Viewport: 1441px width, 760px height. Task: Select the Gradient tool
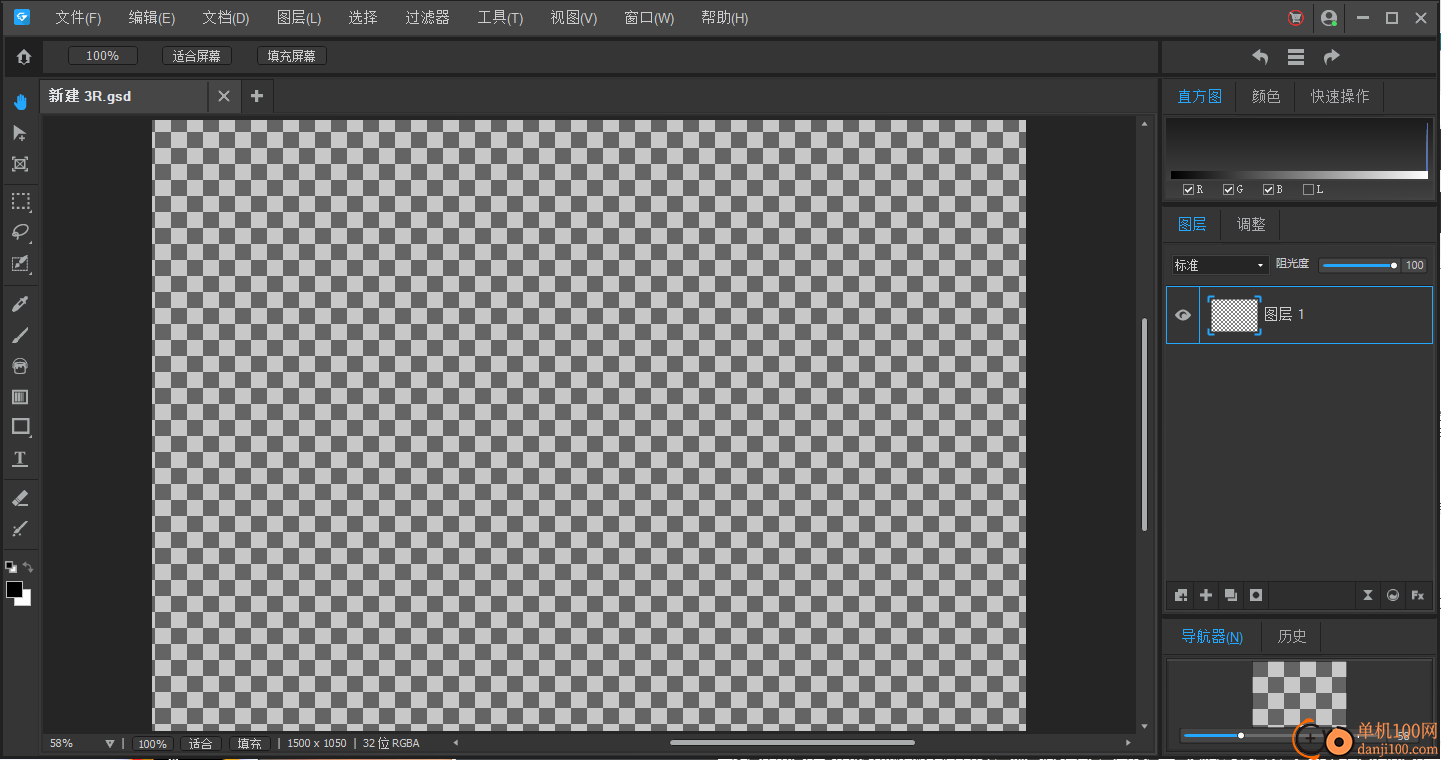20,397
